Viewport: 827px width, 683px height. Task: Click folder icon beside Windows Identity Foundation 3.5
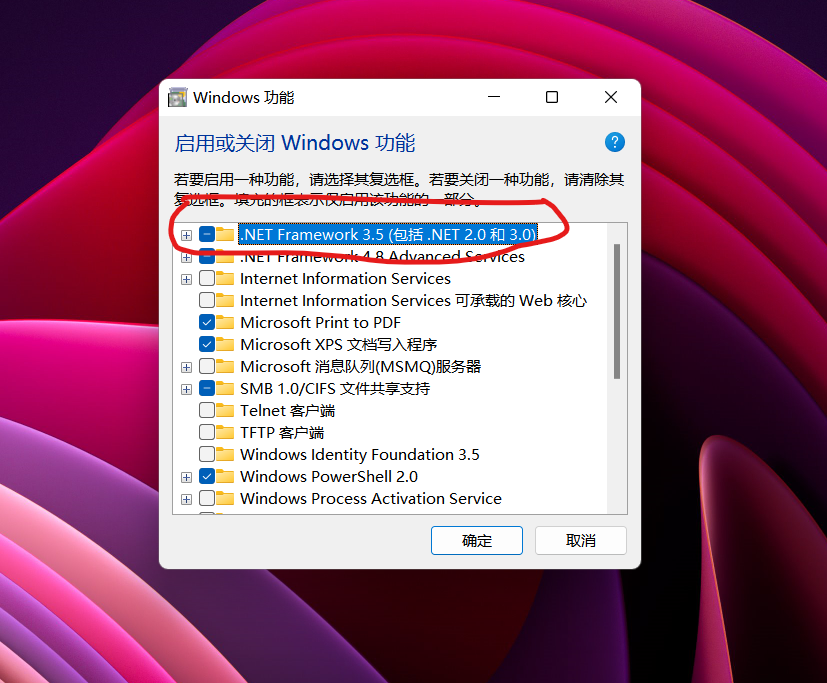(x=225, y=455)
